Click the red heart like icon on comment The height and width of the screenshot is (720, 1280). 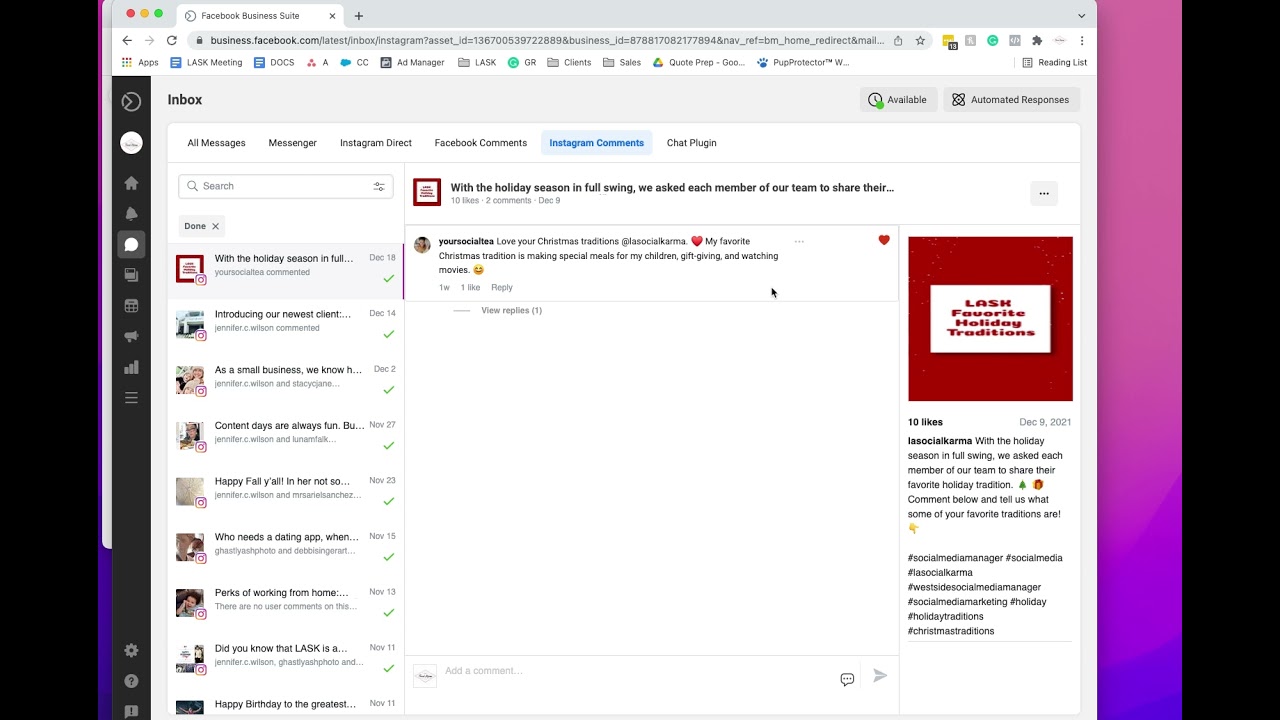click(x=884, y=240)
